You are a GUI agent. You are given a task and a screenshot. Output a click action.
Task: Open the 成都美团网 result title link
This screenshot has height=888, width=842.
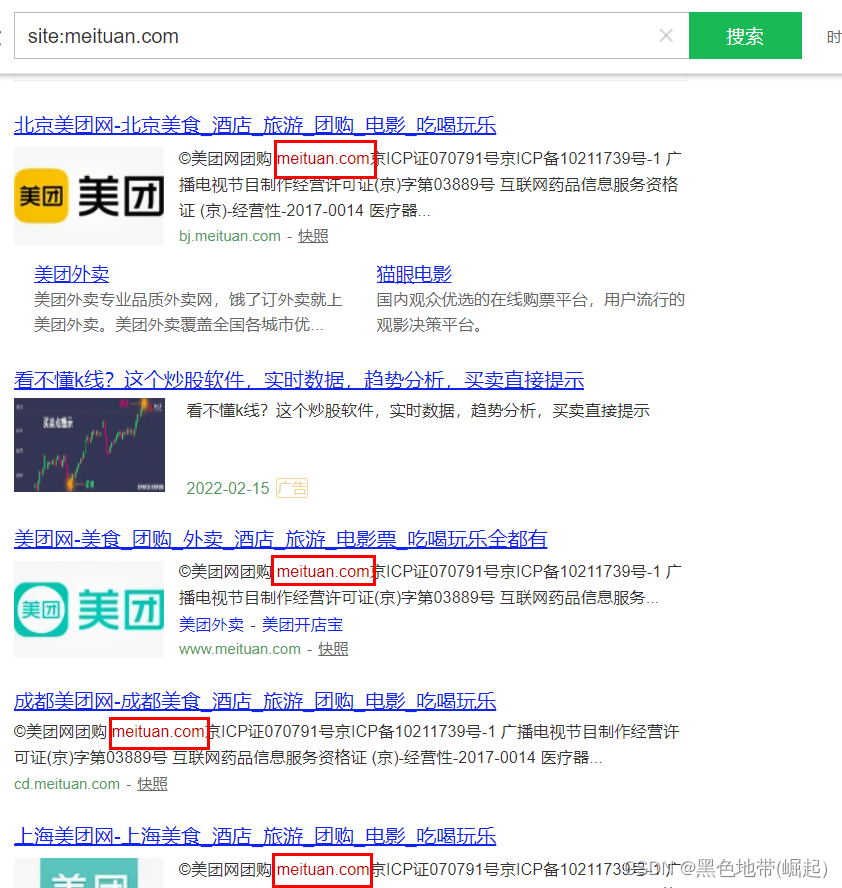255,701
